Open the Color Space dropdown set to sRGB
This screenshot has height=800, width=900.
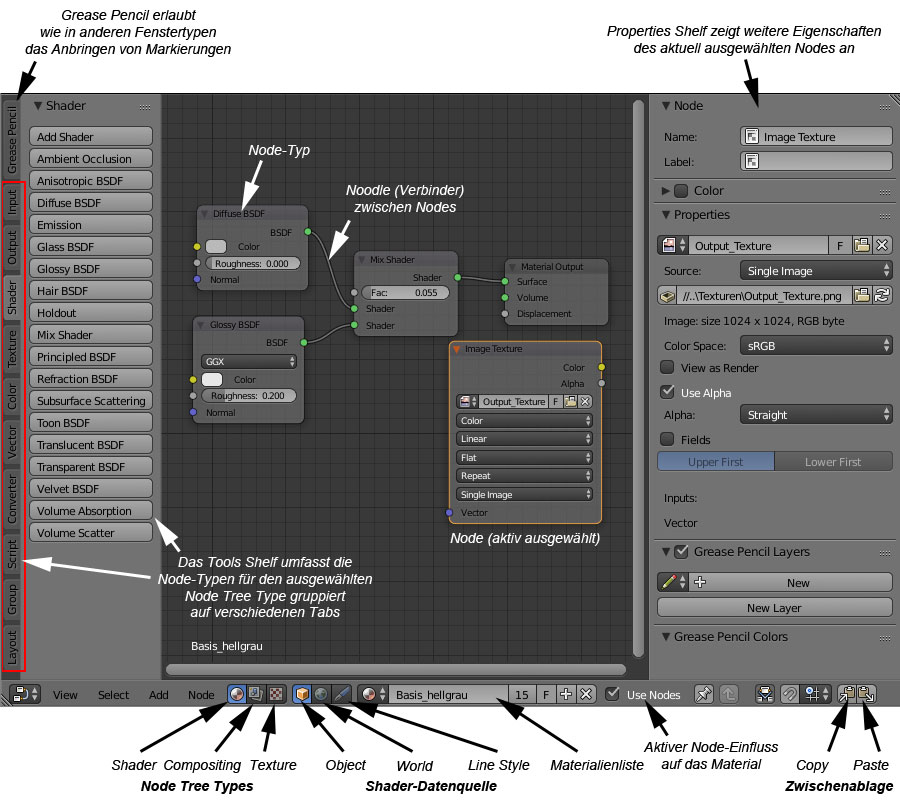point(815,344)
